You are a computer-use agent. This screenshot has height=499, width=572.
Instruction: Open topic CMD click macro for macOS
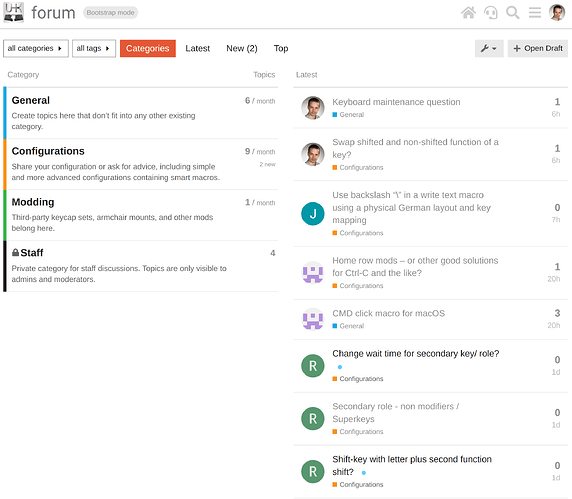point(389,313)
